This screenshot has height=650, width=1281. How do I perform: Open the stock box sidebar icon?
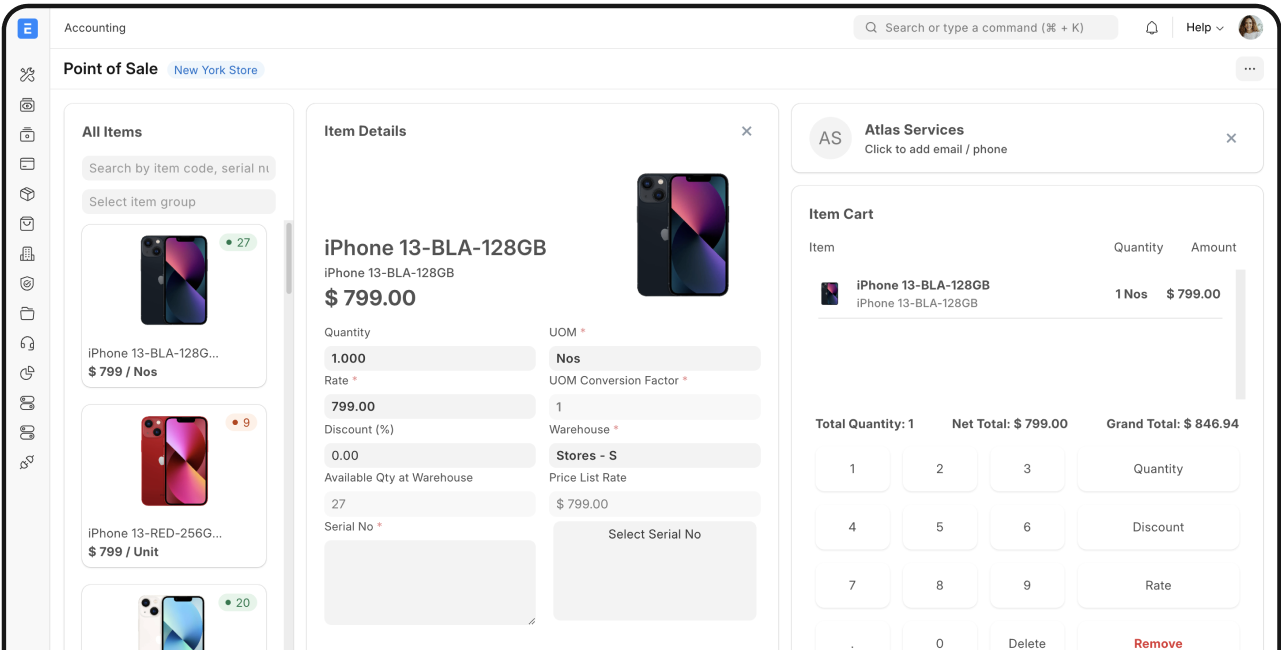point(27,194)
